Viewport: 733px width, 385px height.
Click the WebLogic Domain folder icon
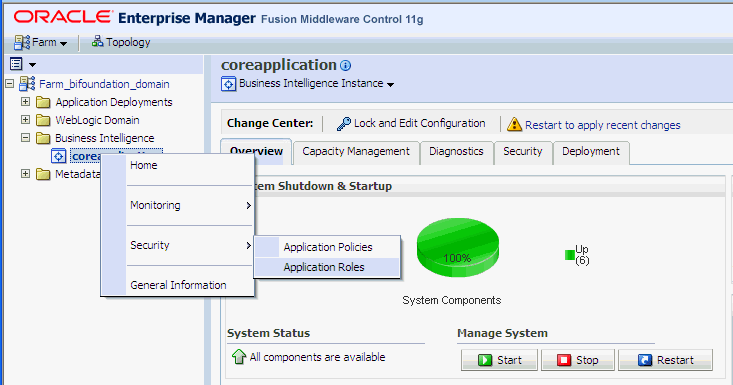(x=43, y=120)
